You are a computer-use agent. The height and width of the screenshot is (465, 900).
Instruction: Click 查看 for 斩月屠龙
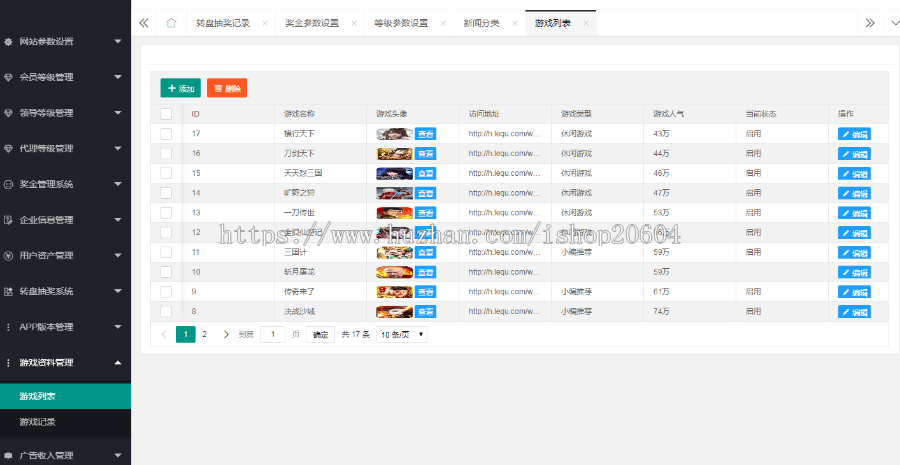pos(425,272)
